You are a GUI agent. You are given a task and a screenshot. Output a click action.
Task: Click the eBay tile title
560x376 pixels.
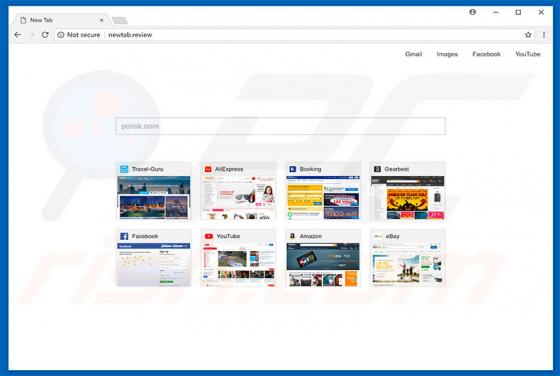pyautogui.click(x=392, y=236)
